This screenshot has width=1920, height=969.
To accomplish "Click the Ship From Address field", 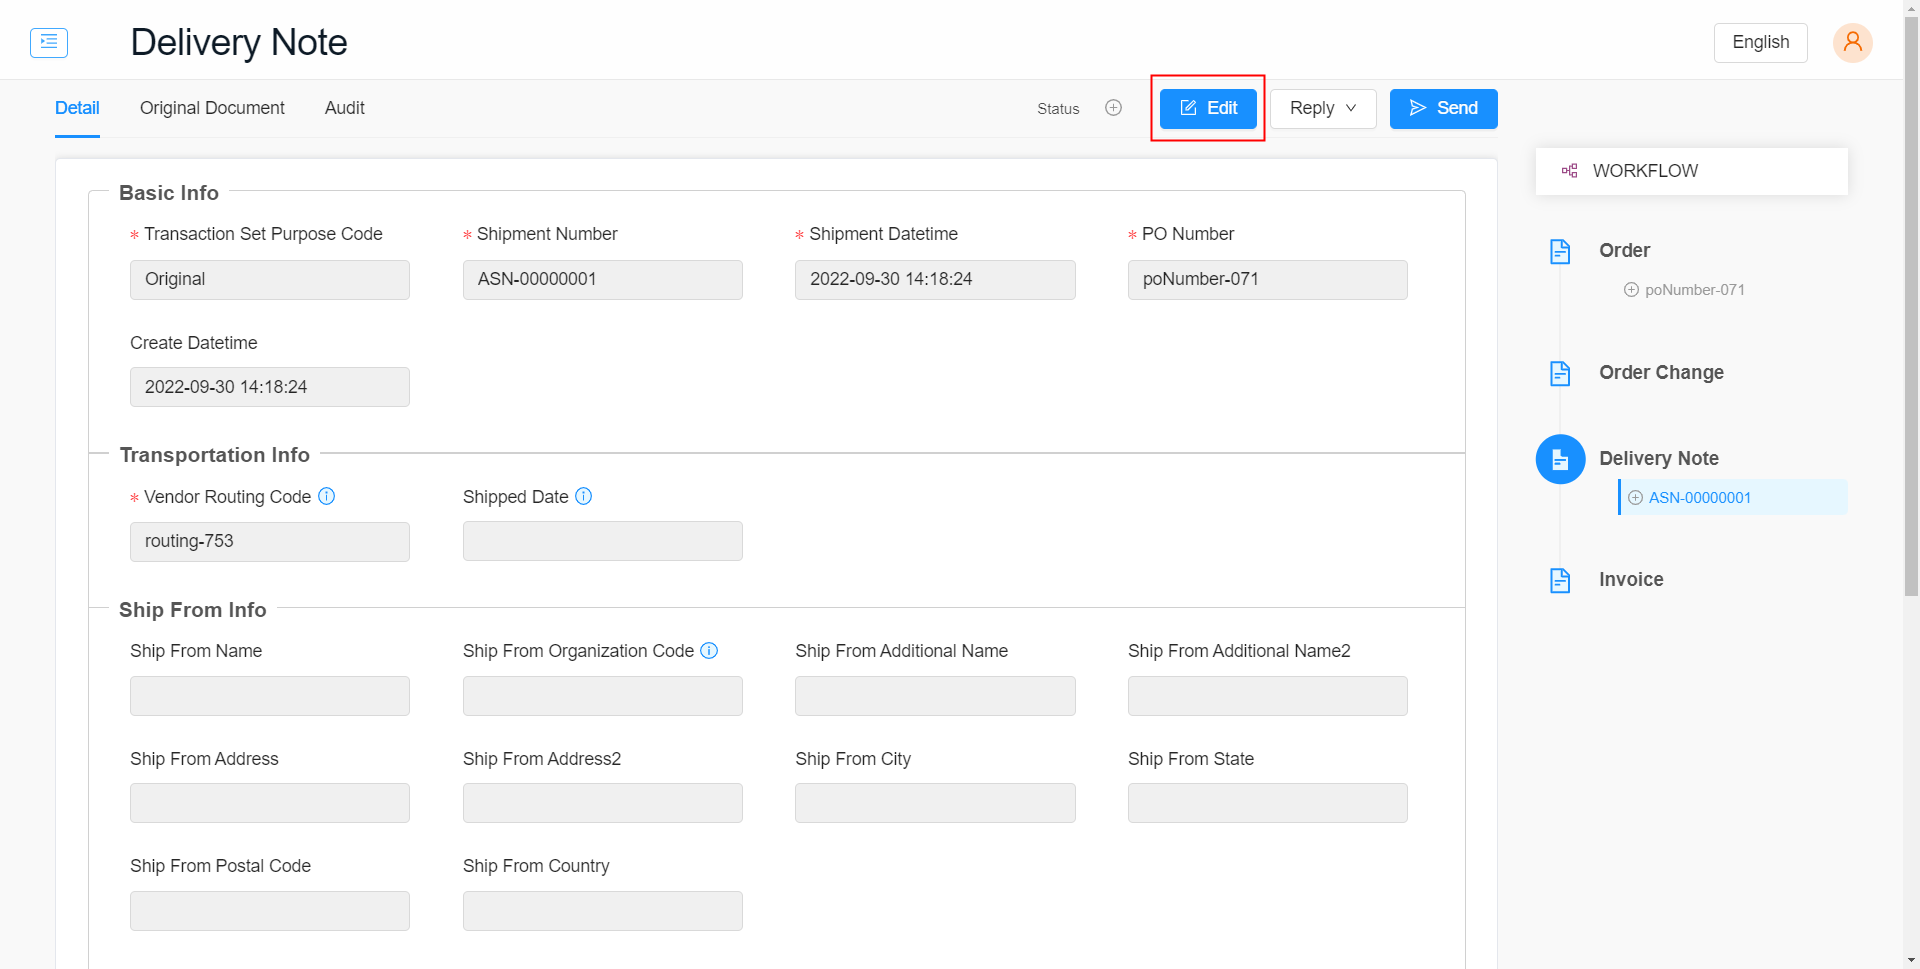I will point(270,803).
